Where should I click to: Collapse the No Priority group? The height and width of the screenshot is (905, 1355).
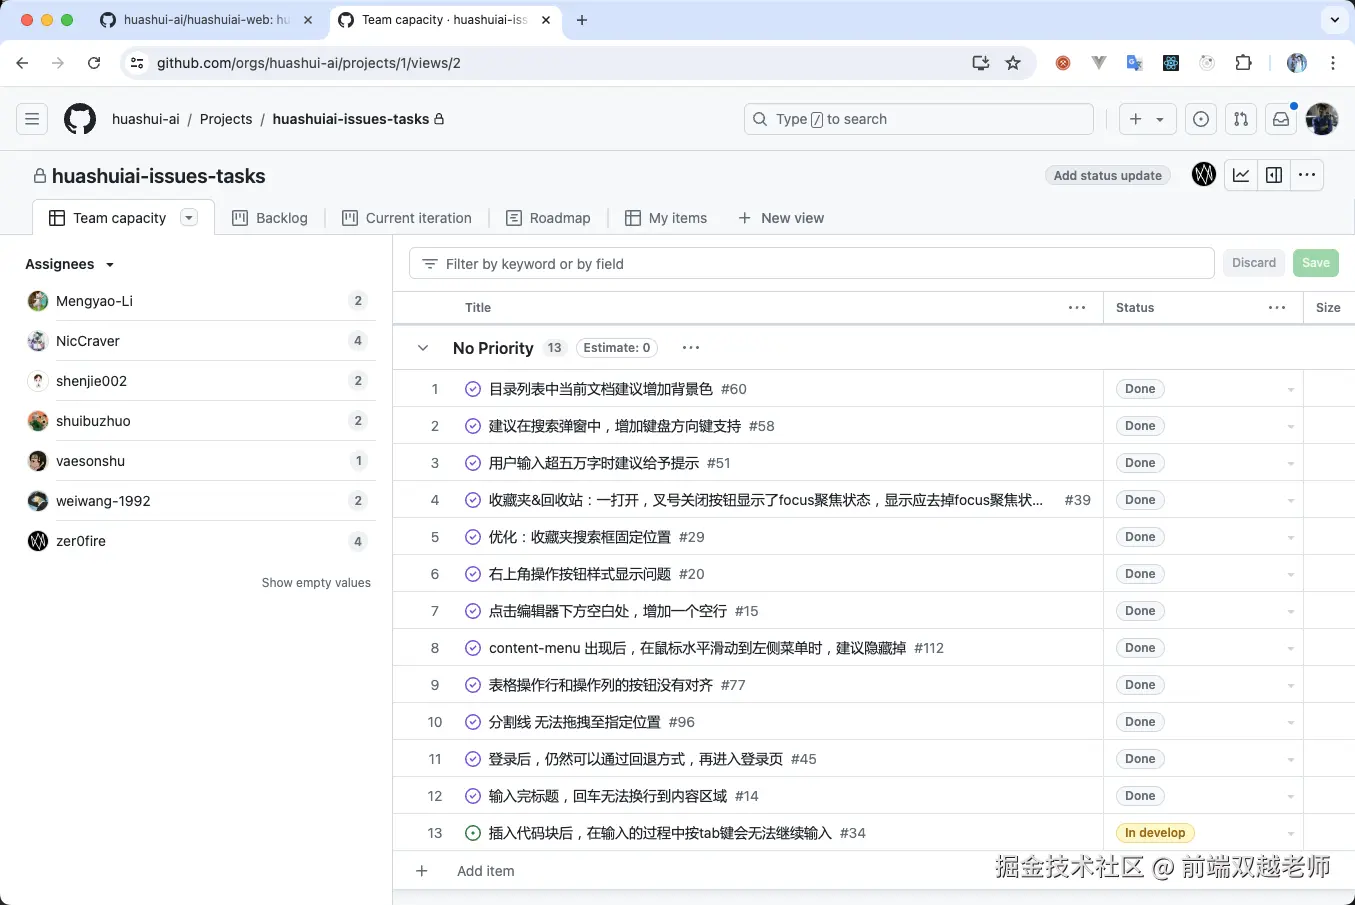click(x=422, y=348)
